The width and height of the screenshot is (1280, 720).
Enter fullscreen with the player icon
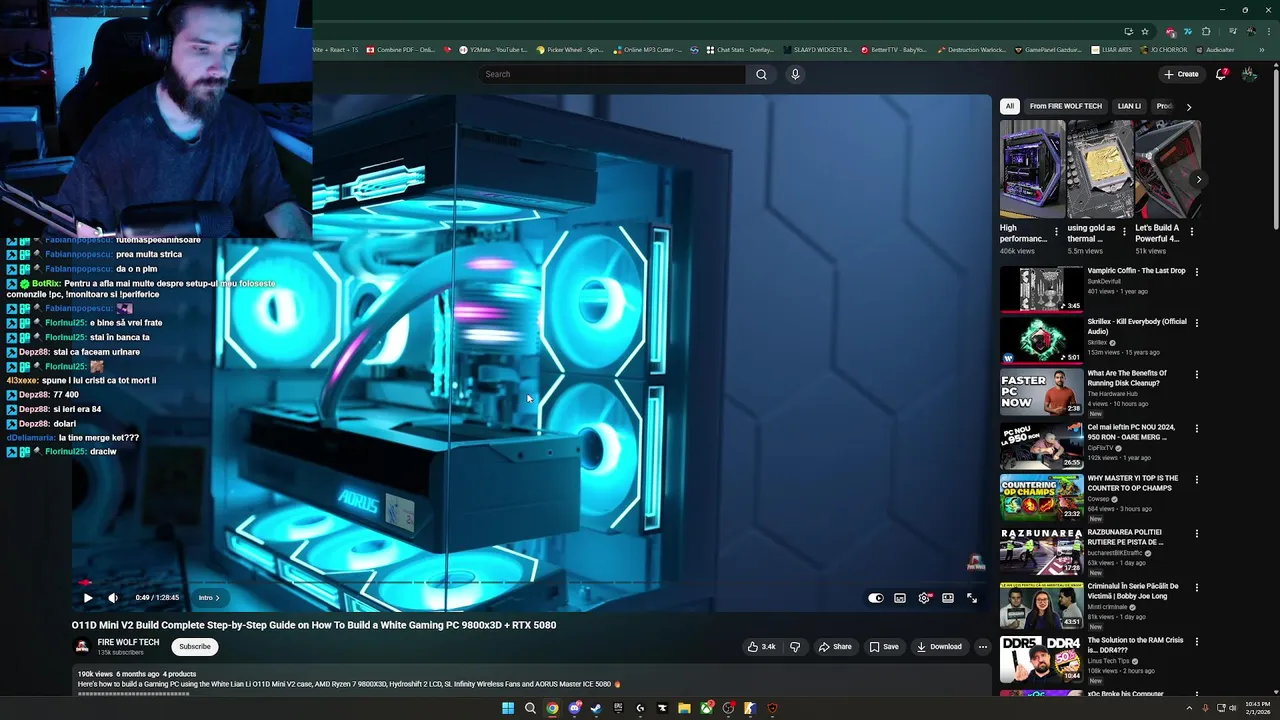point(972,598)
